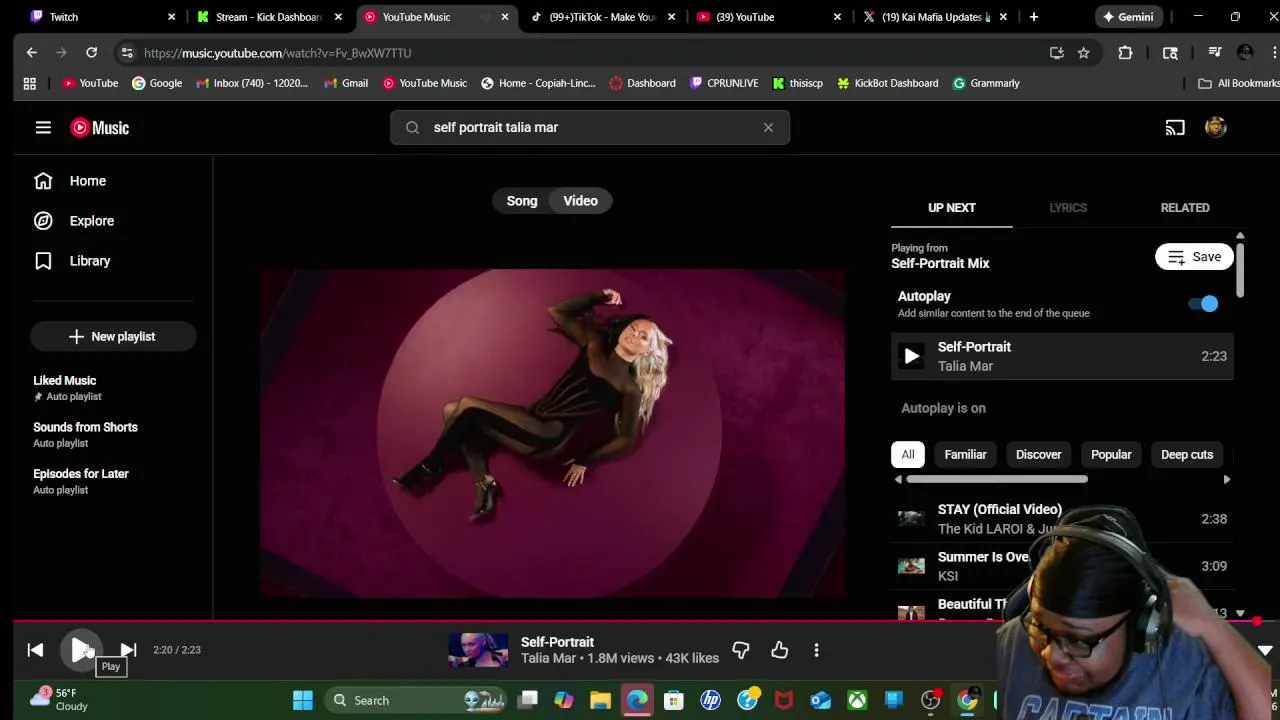Reload the page
This screenshot has width=1280, height=720.
91,53
